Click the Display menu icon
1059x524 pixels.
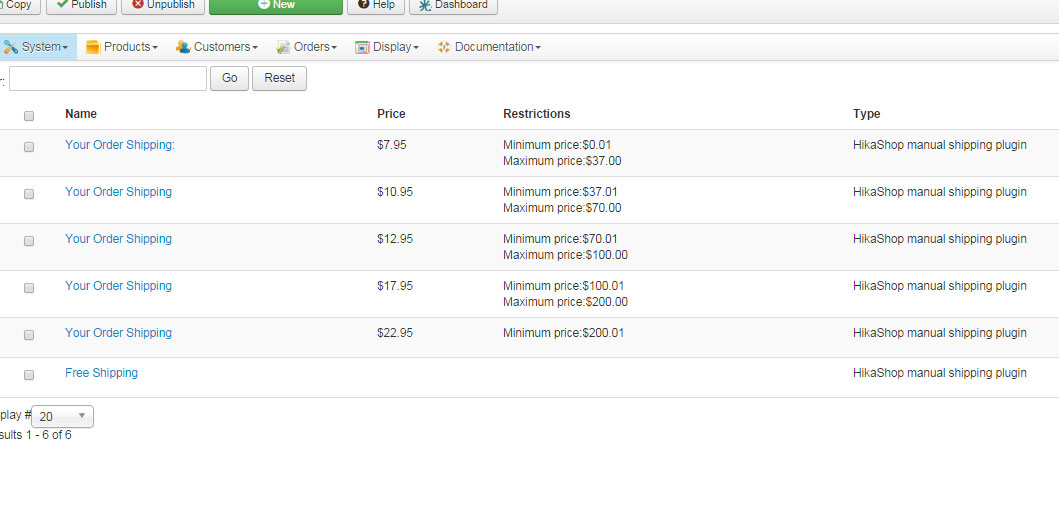click(363, 47)
